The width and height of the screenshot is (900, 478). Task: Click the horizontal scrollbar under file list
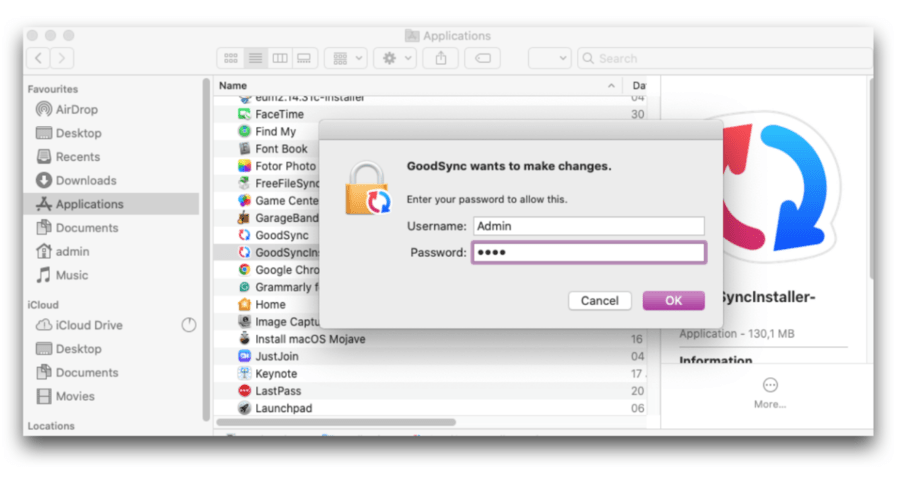[336, 422]
